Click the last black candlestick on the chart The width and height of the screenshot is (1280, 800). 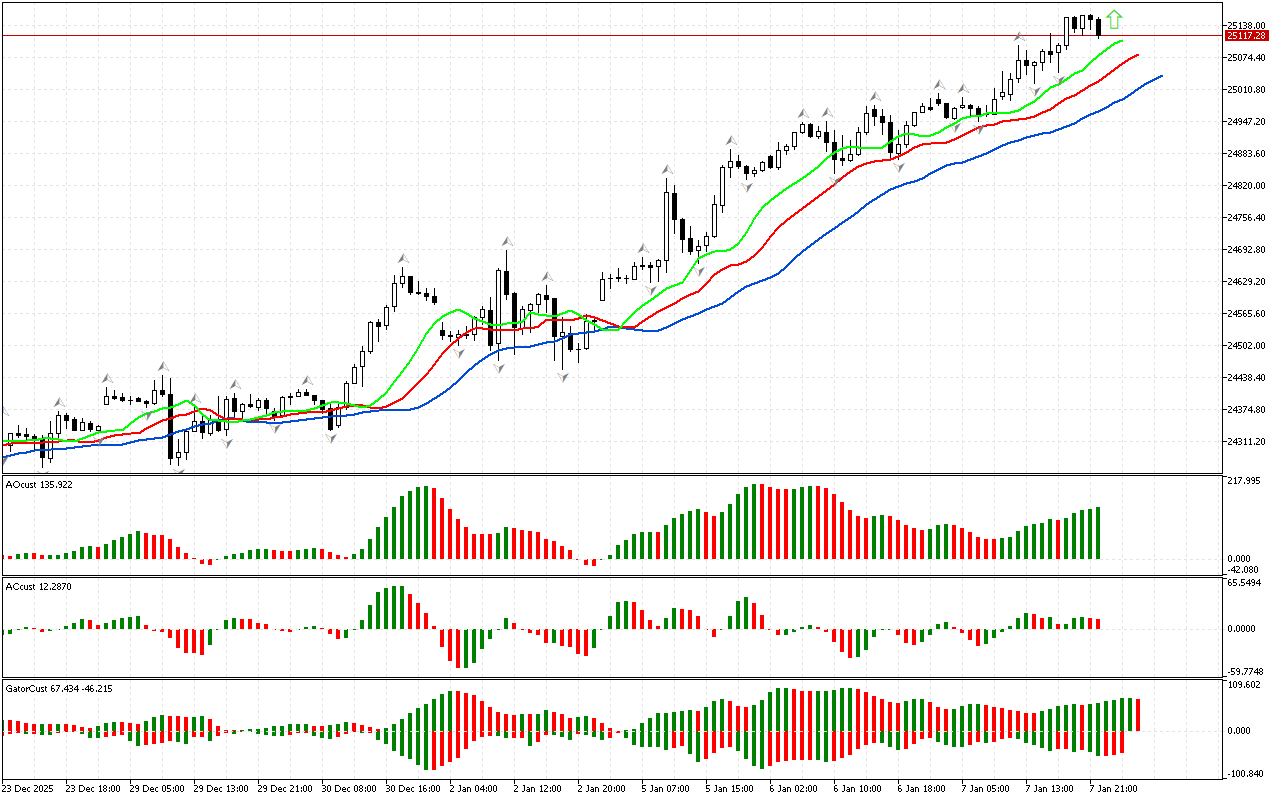(1099, 29)
